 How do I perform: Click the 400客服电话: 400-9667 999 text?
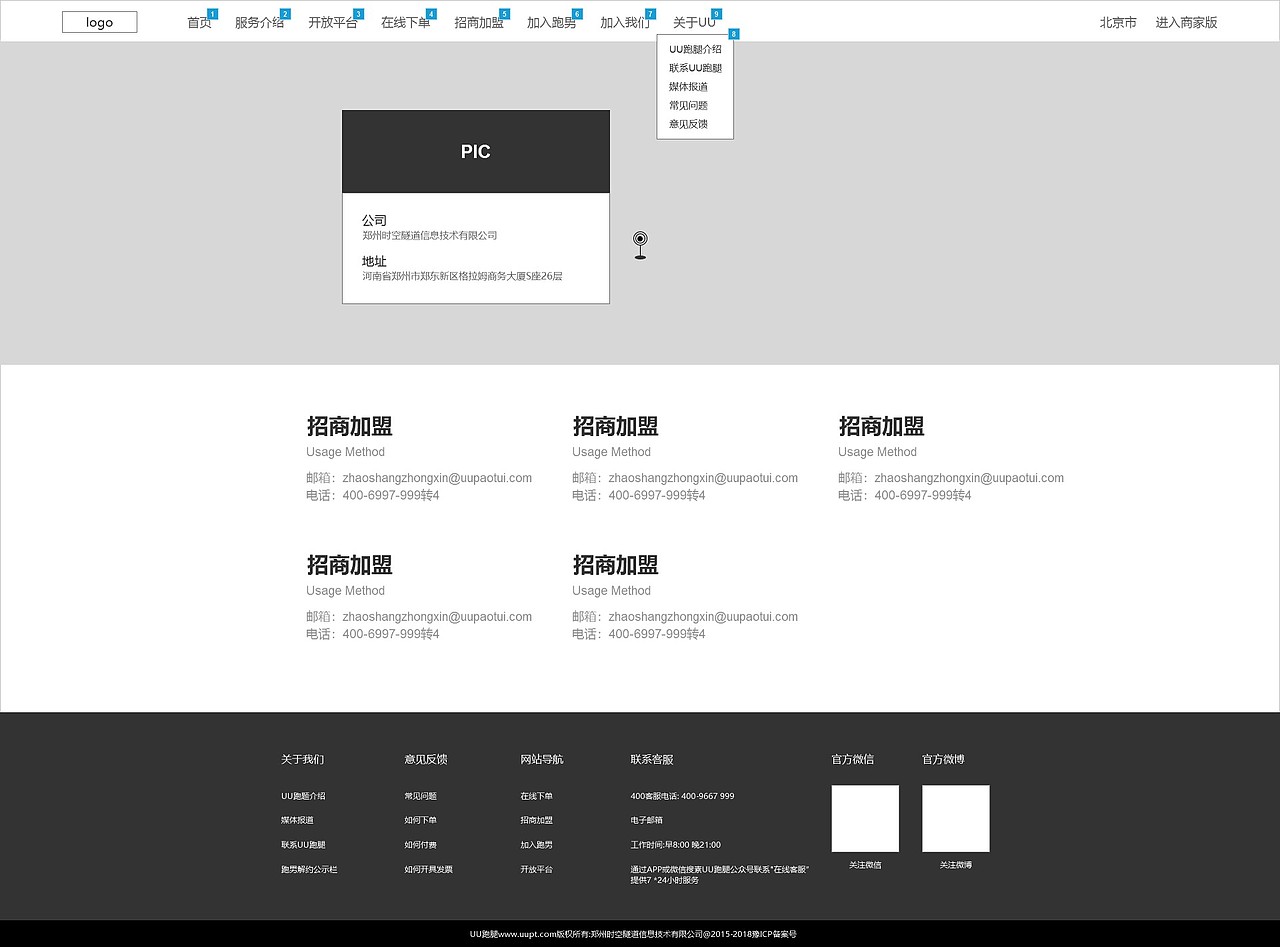(x=682, y=796)
